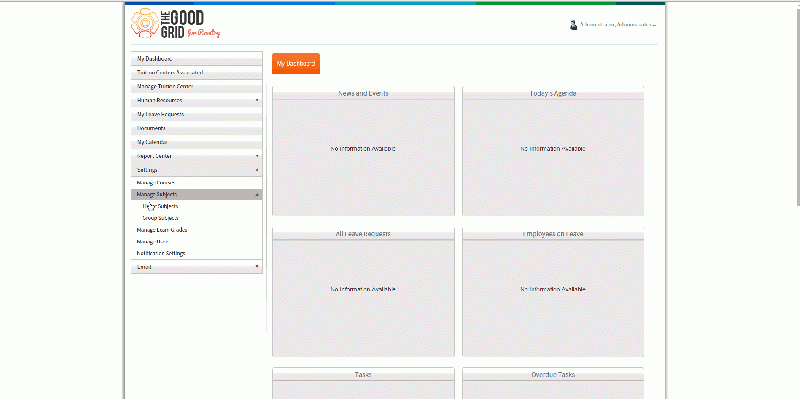
Task: Click the page vertical scrollbar
Action: [x=798, y=107]
